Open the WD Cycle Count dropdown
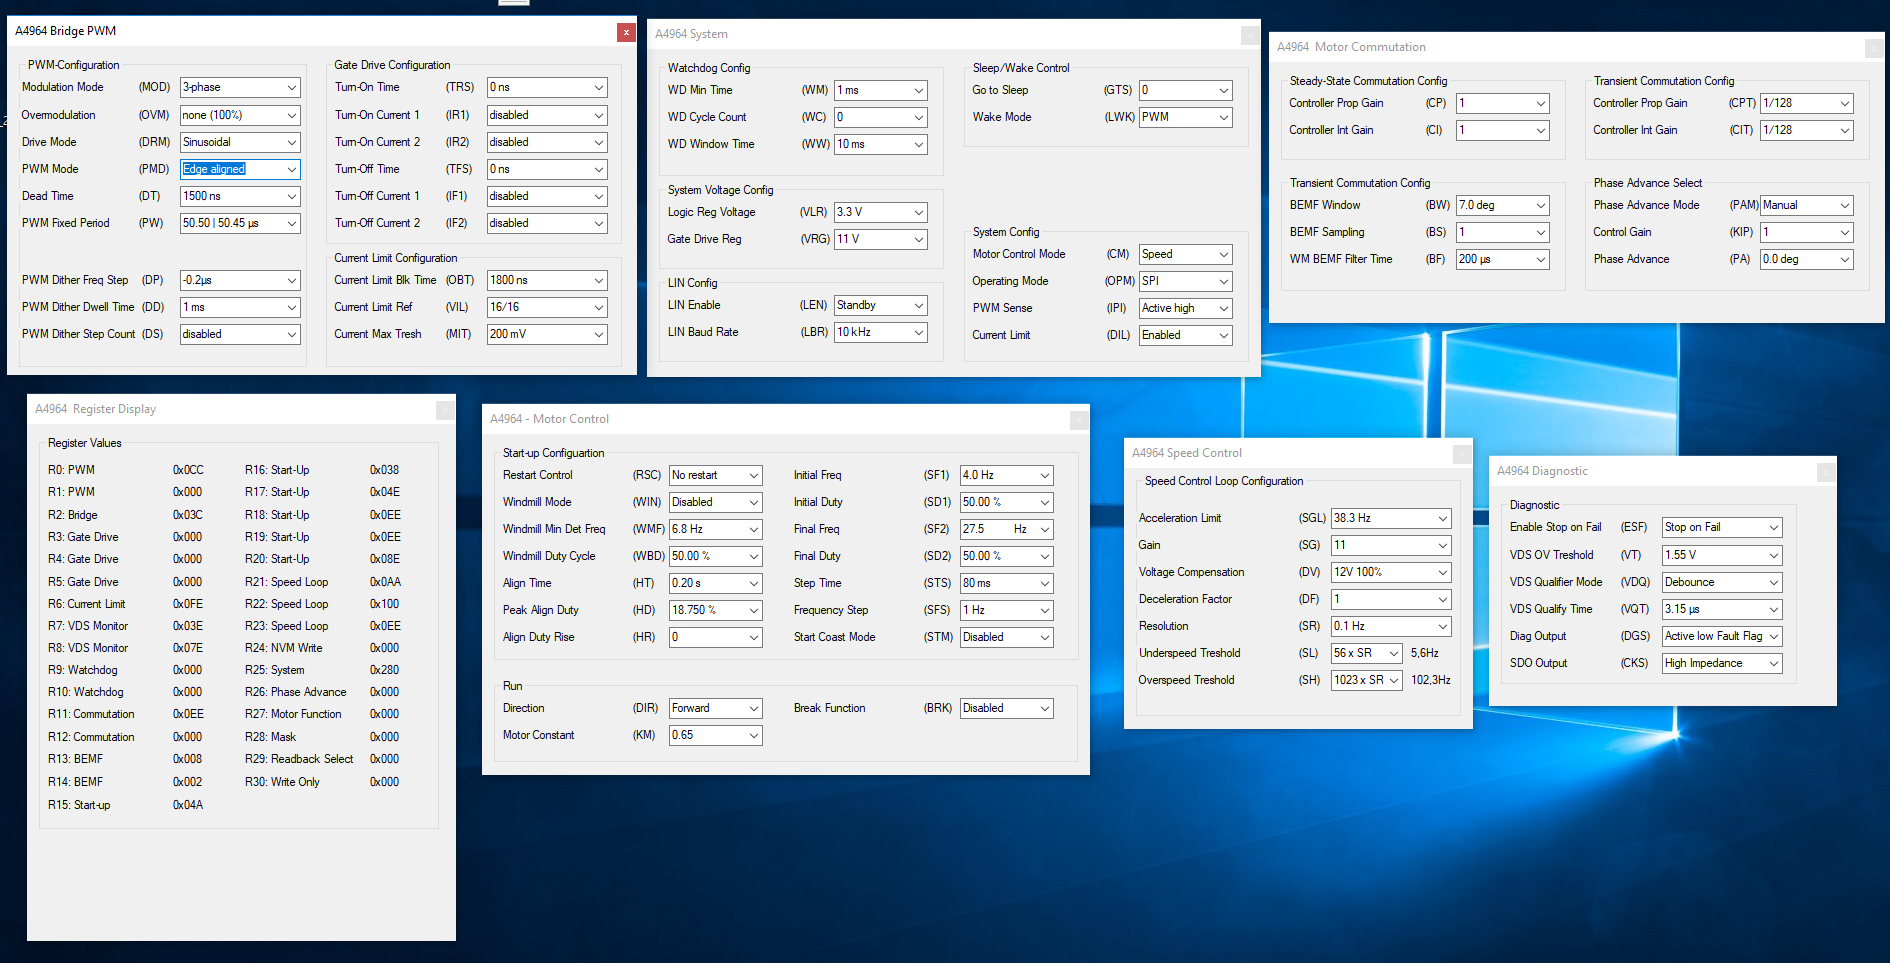Viewport: 1890px width, 963px height. [x=881, y=117]
